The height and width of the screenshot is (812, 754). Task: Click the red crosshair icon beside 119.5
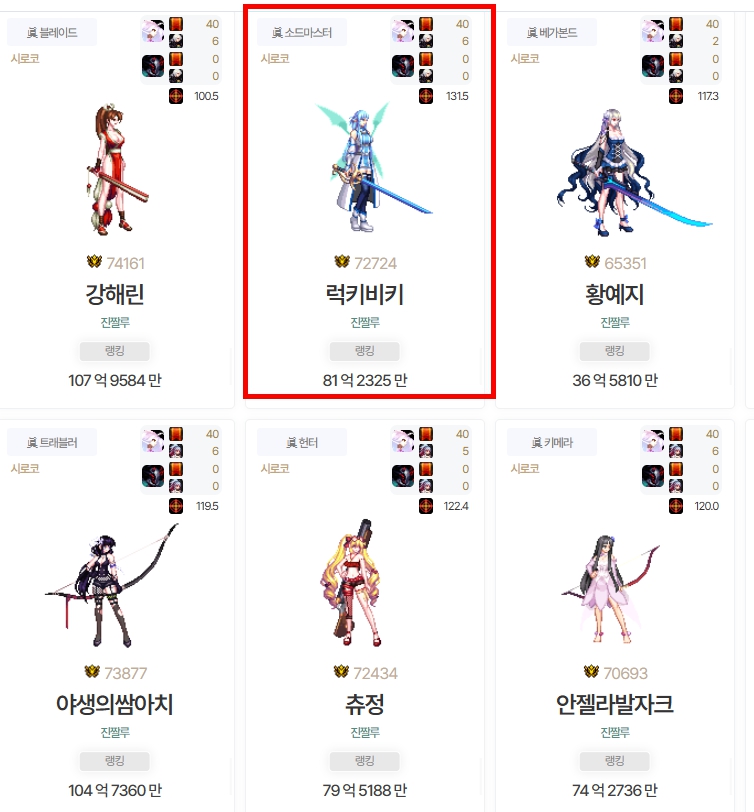pos(176,506)
